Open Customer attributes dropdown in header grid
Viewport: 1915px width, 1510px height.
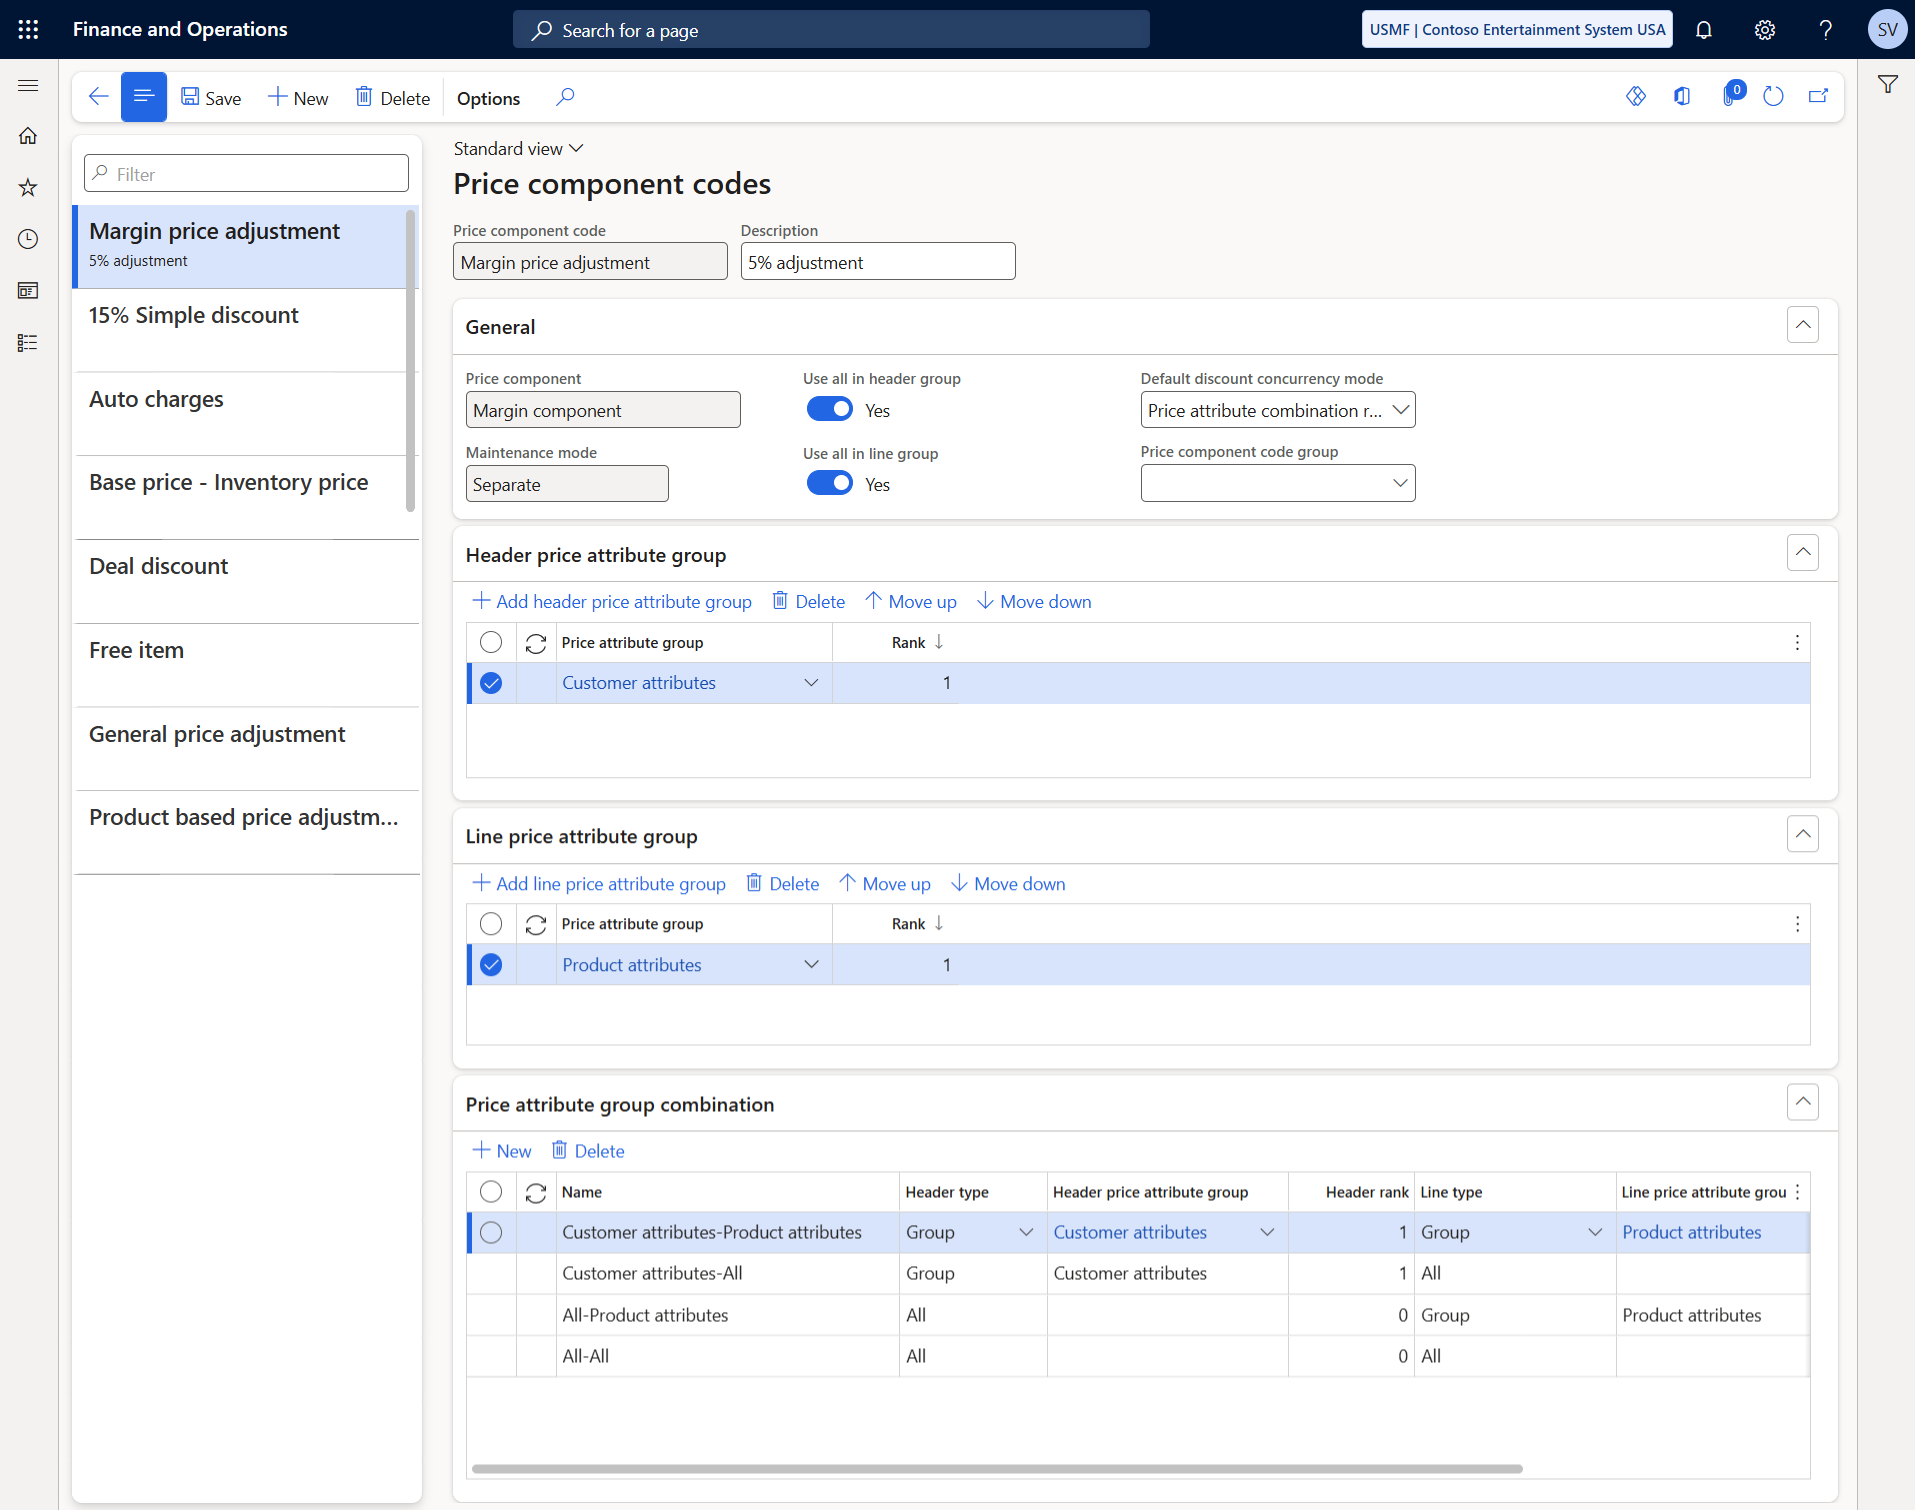point(811,683)
